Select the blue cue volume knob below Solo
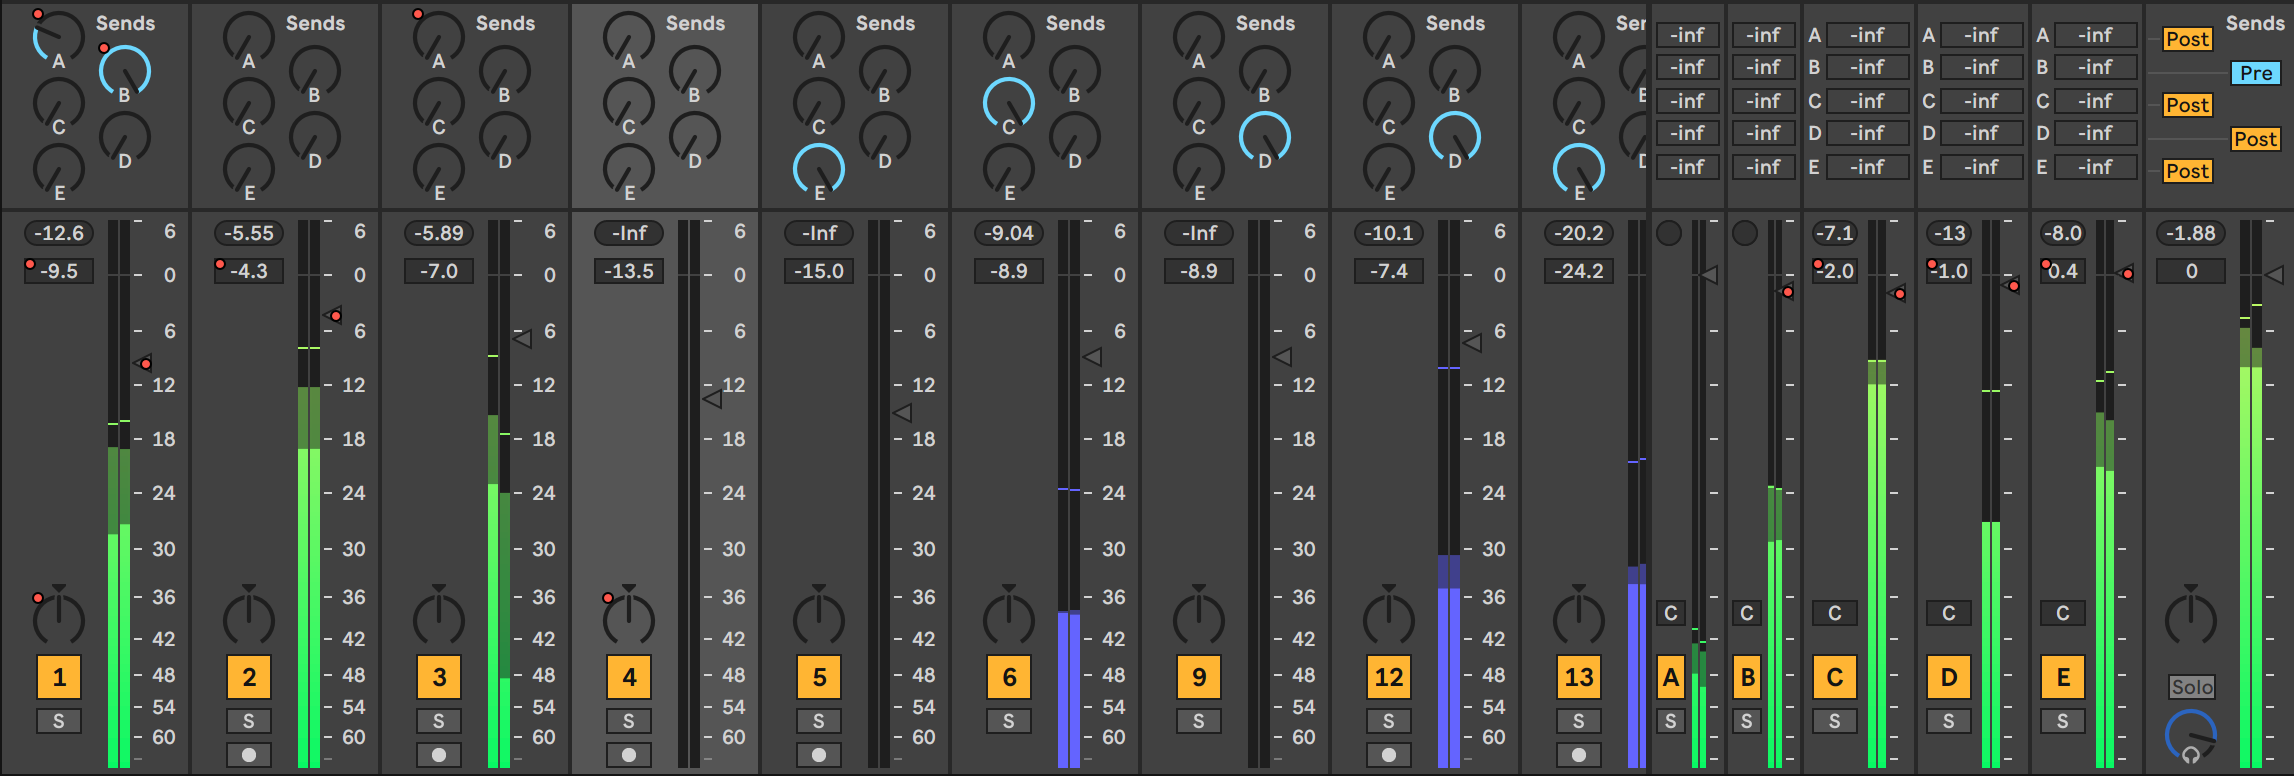This screenshot has width=2294, height=776. tap(2191, 737)
